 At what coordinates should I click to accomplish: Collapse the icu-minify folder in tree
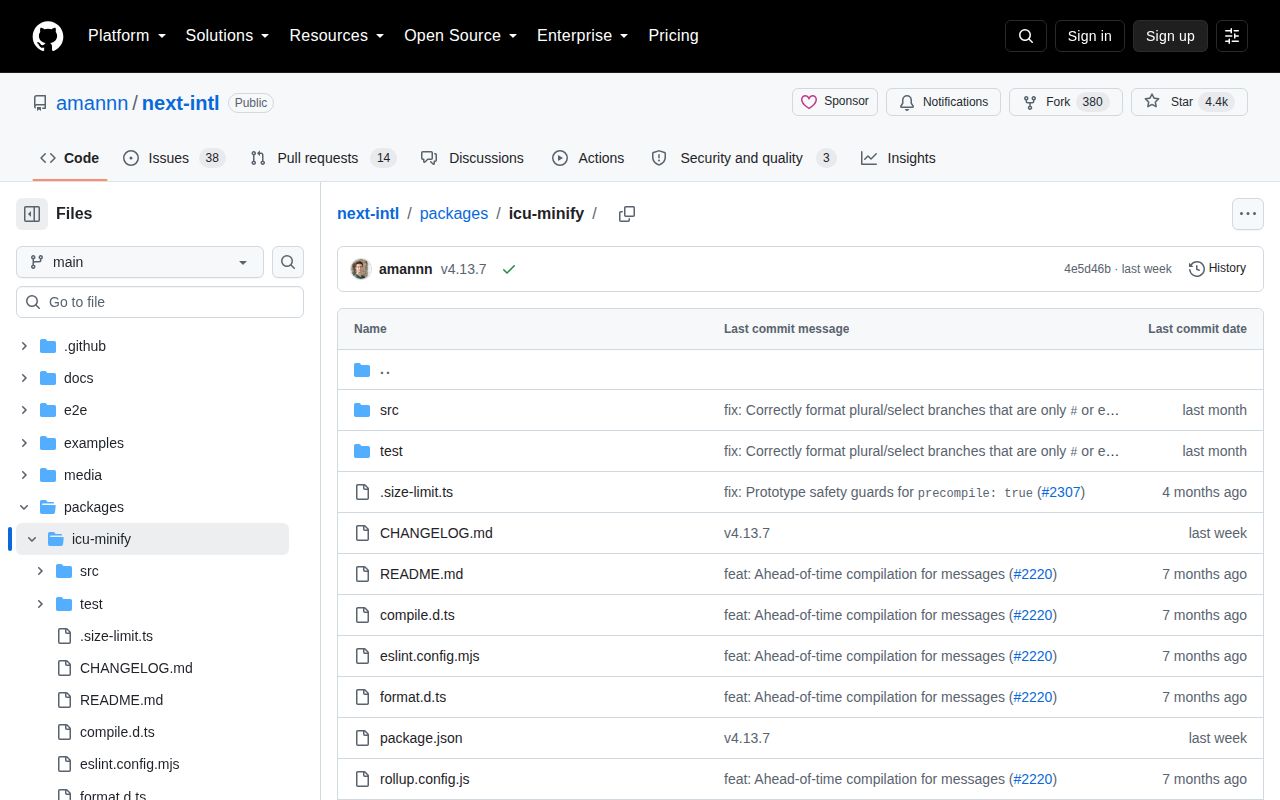(32, 539)
